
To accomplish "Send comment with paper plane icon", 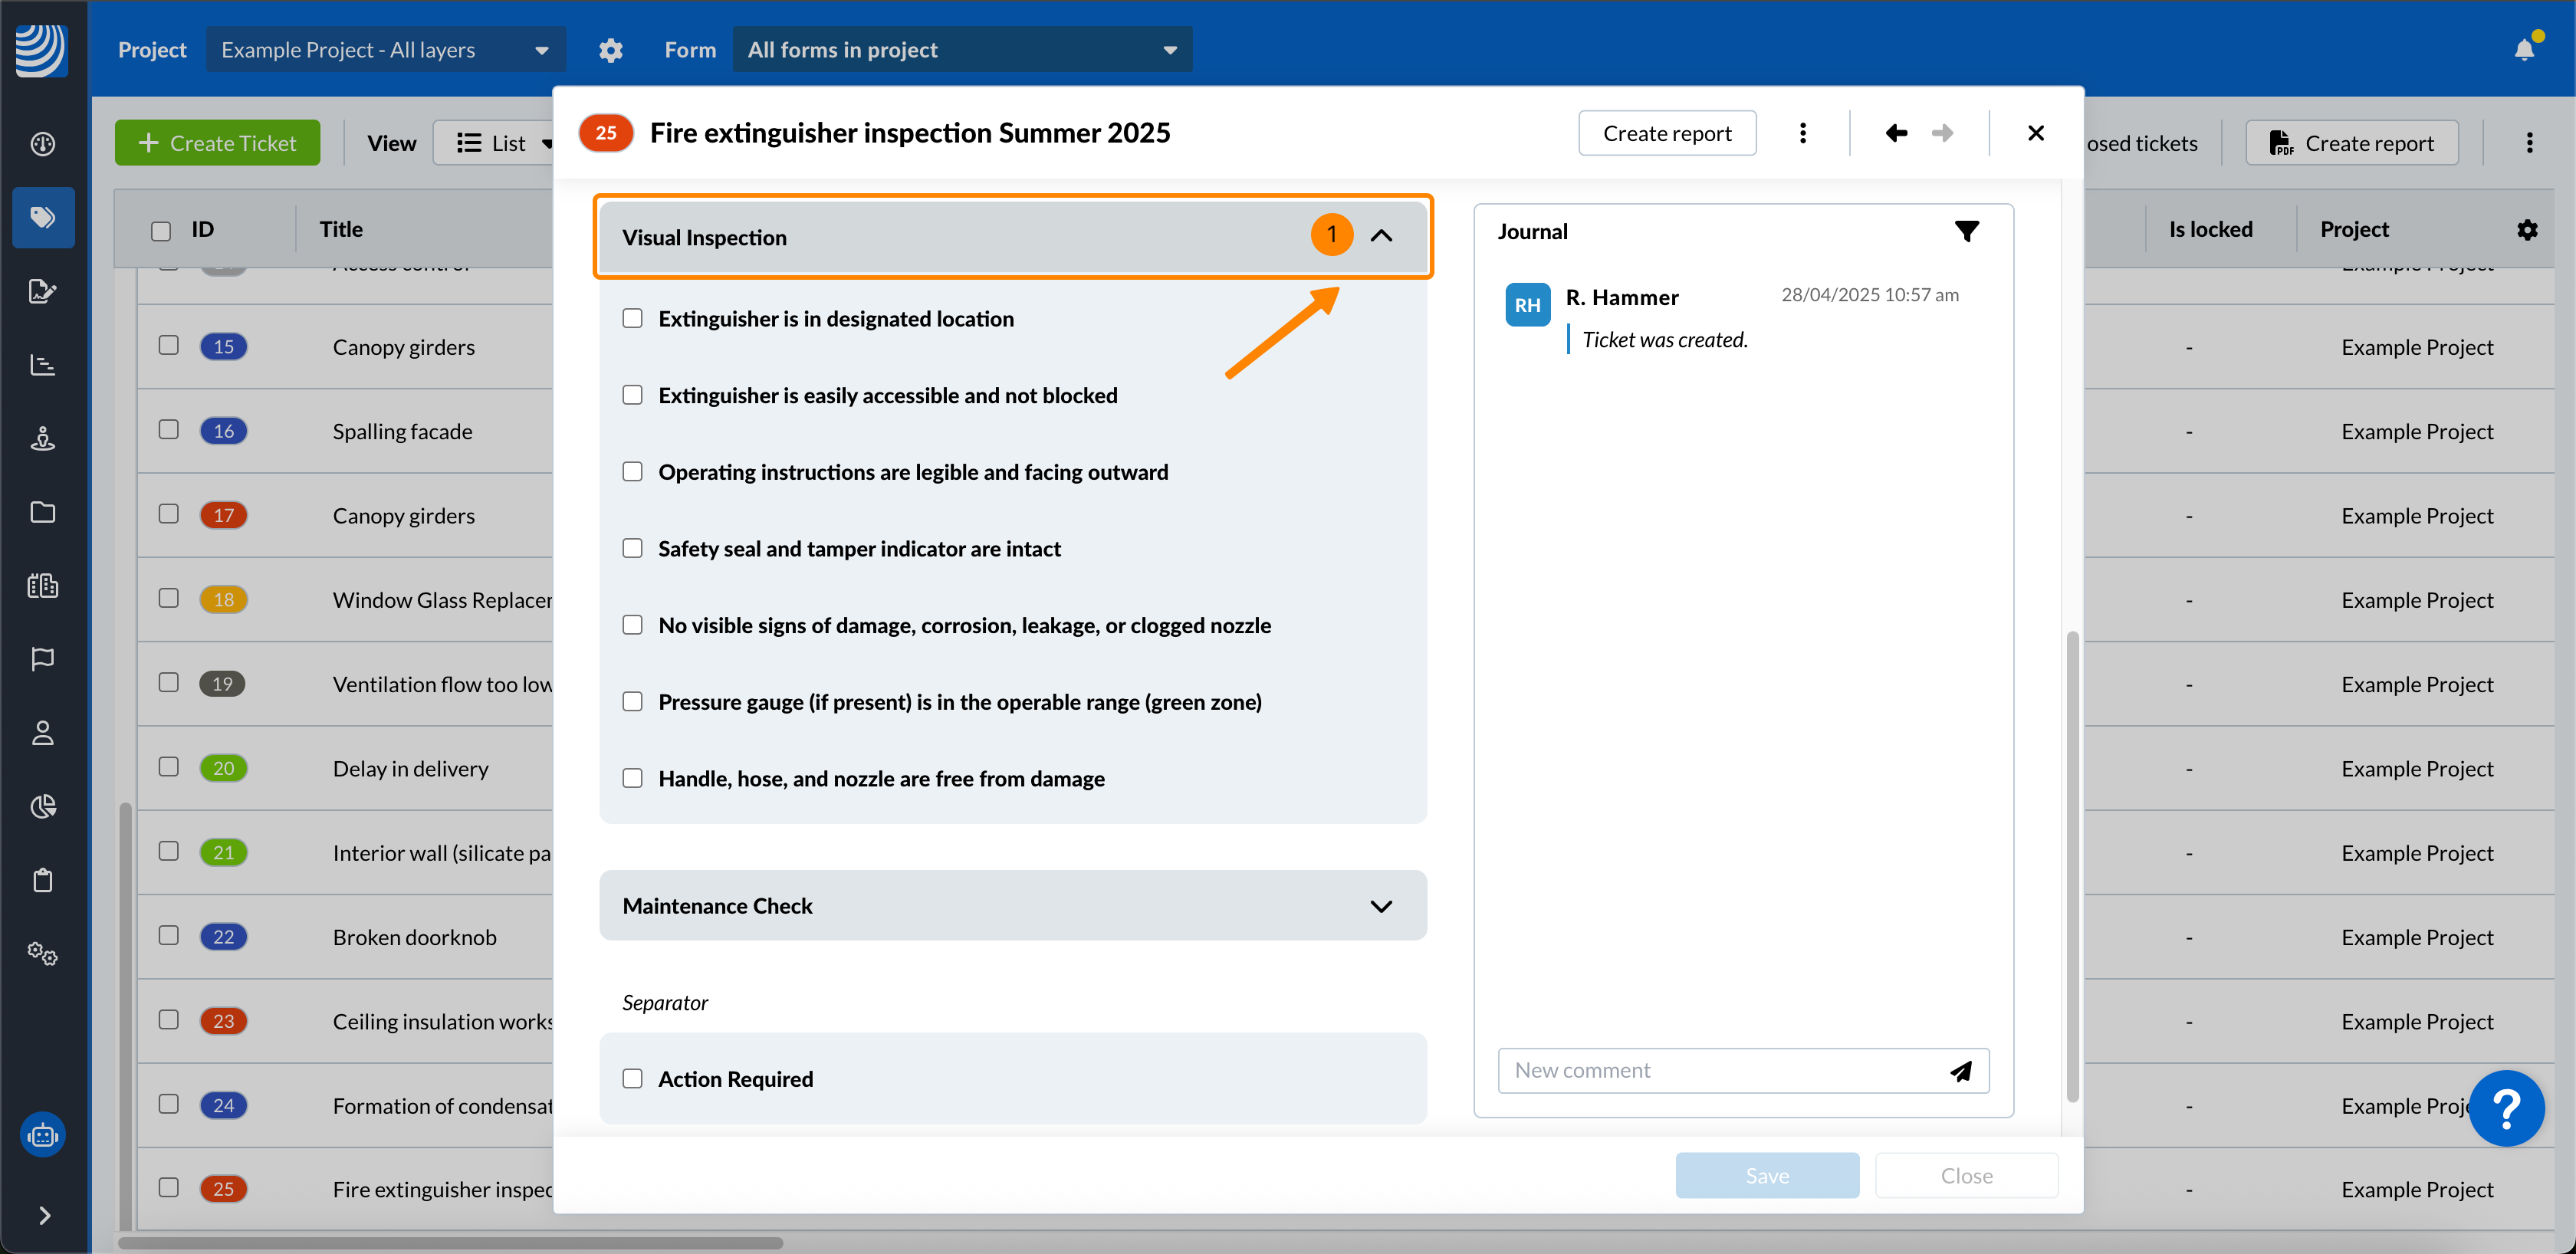I will 1960,1071.
